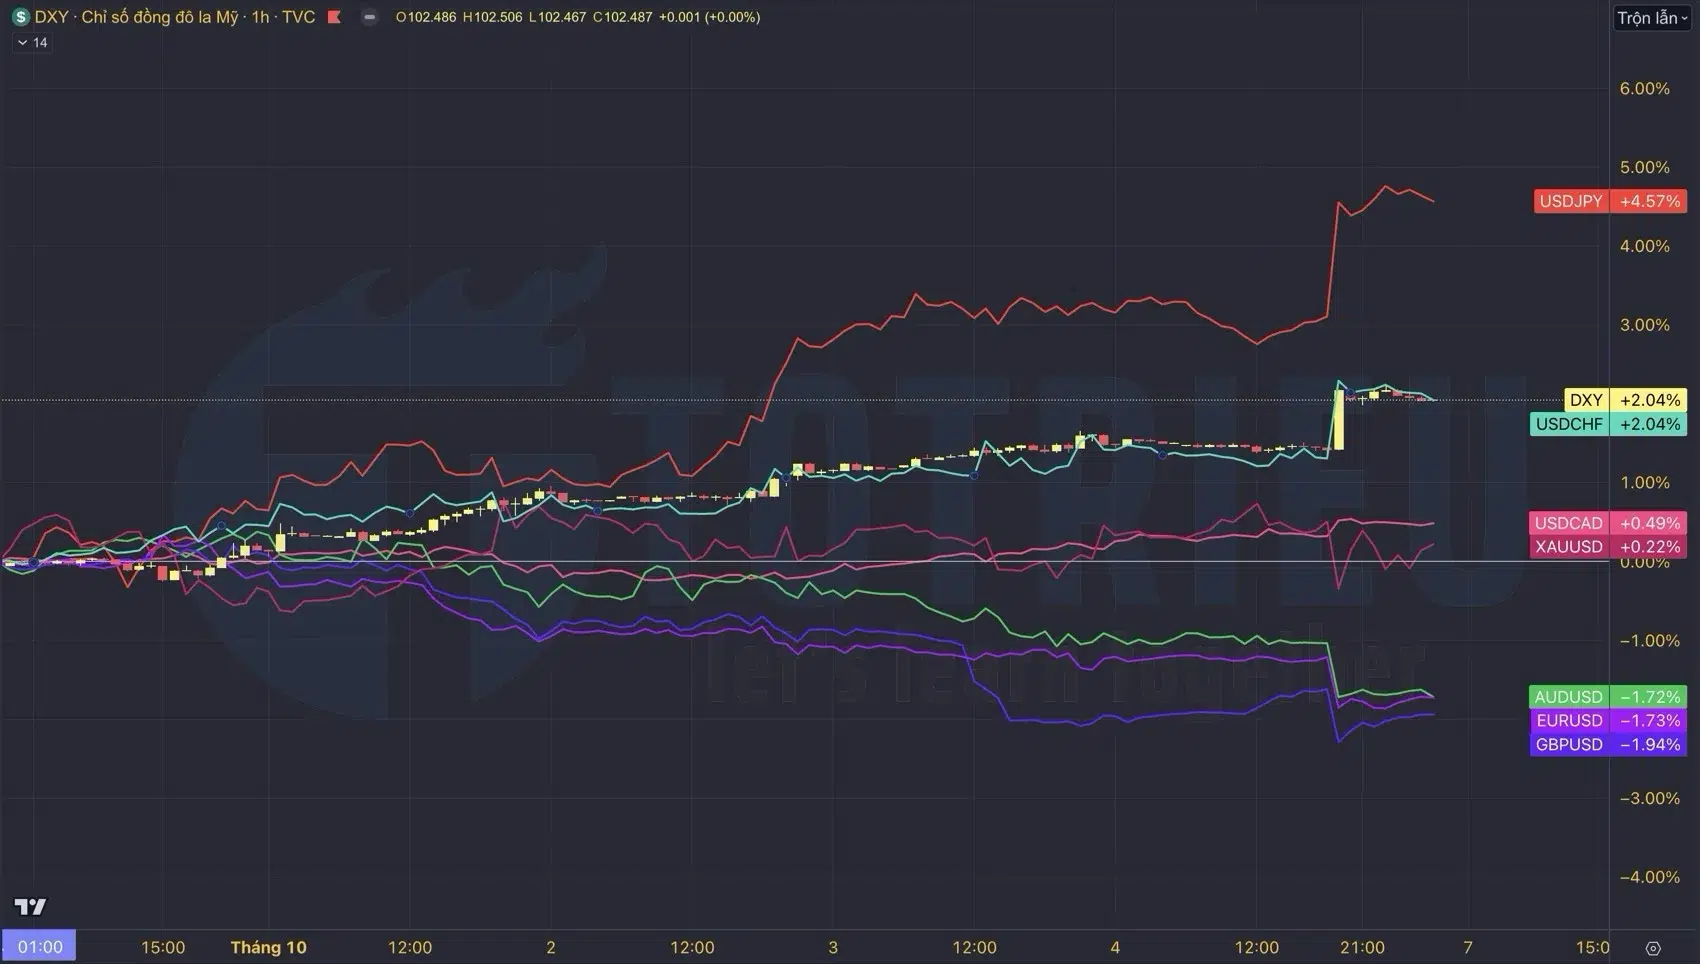Click the Tháng 10 date label
The width and height of the screenshot is (1700, 964).
coord(268,947)
